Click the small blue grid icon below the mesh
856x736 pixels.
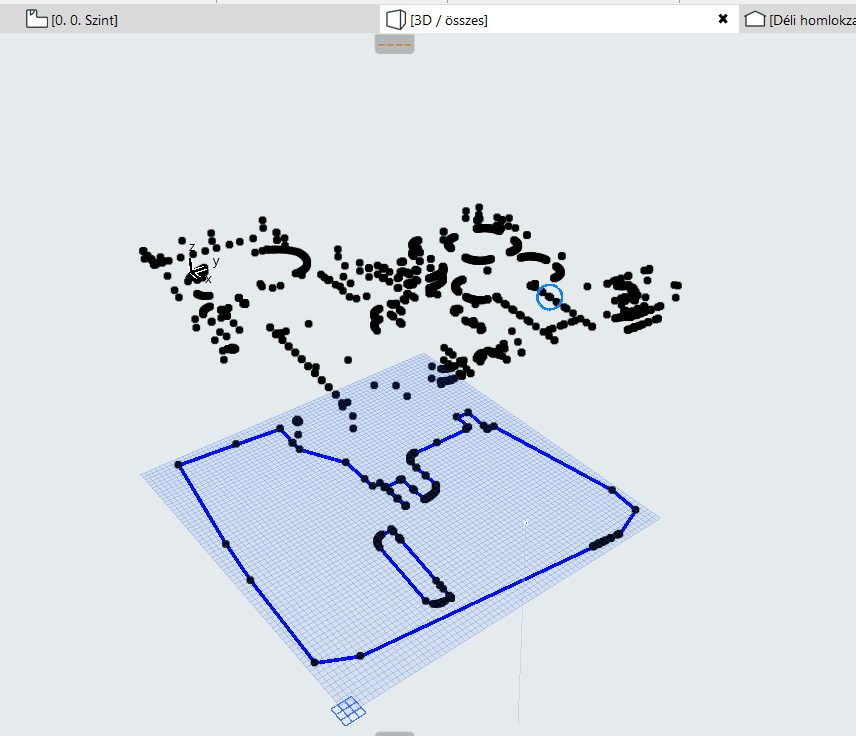(348, 711)
